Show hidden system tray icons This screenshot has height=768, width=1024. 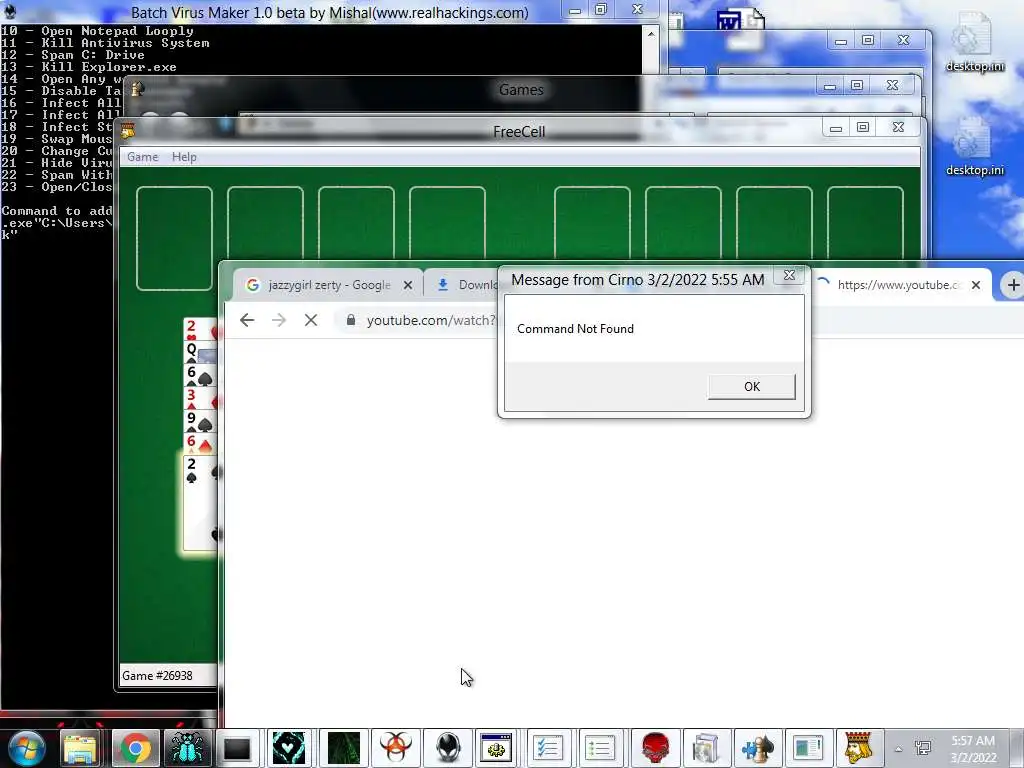pos(899,749)
